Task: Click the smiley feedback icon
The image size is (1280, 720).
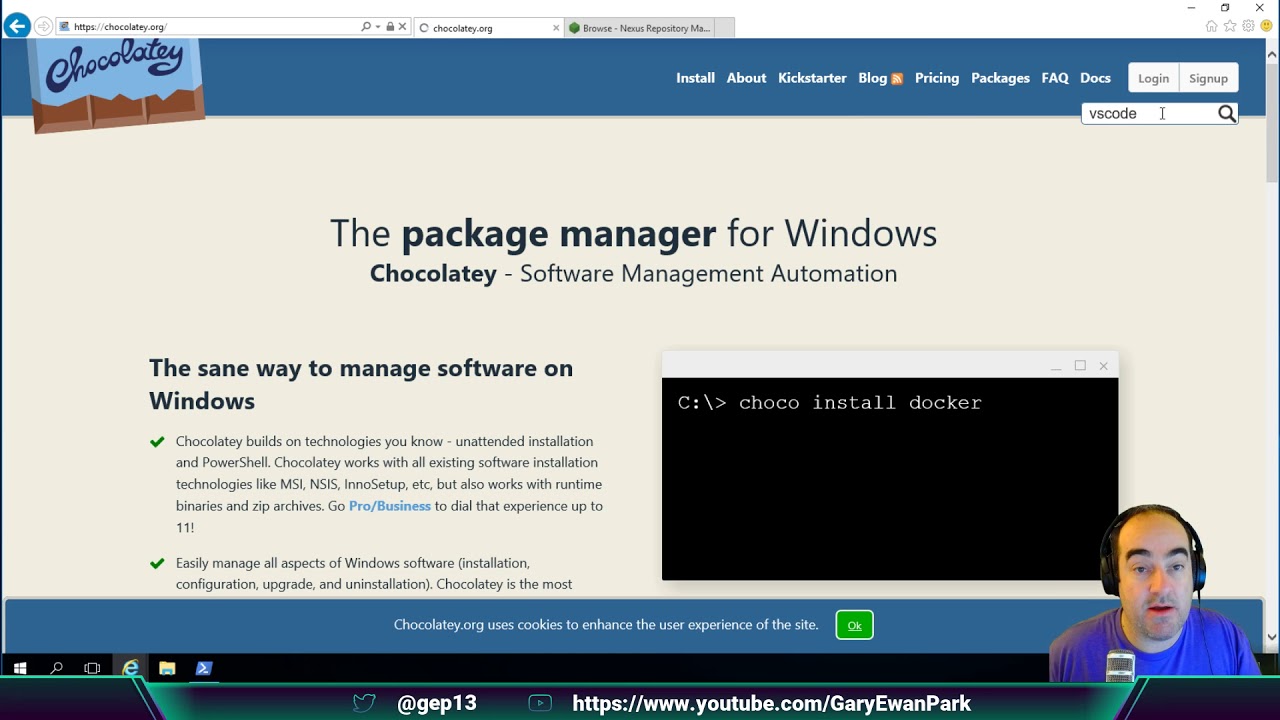Action: point(1266,26)
